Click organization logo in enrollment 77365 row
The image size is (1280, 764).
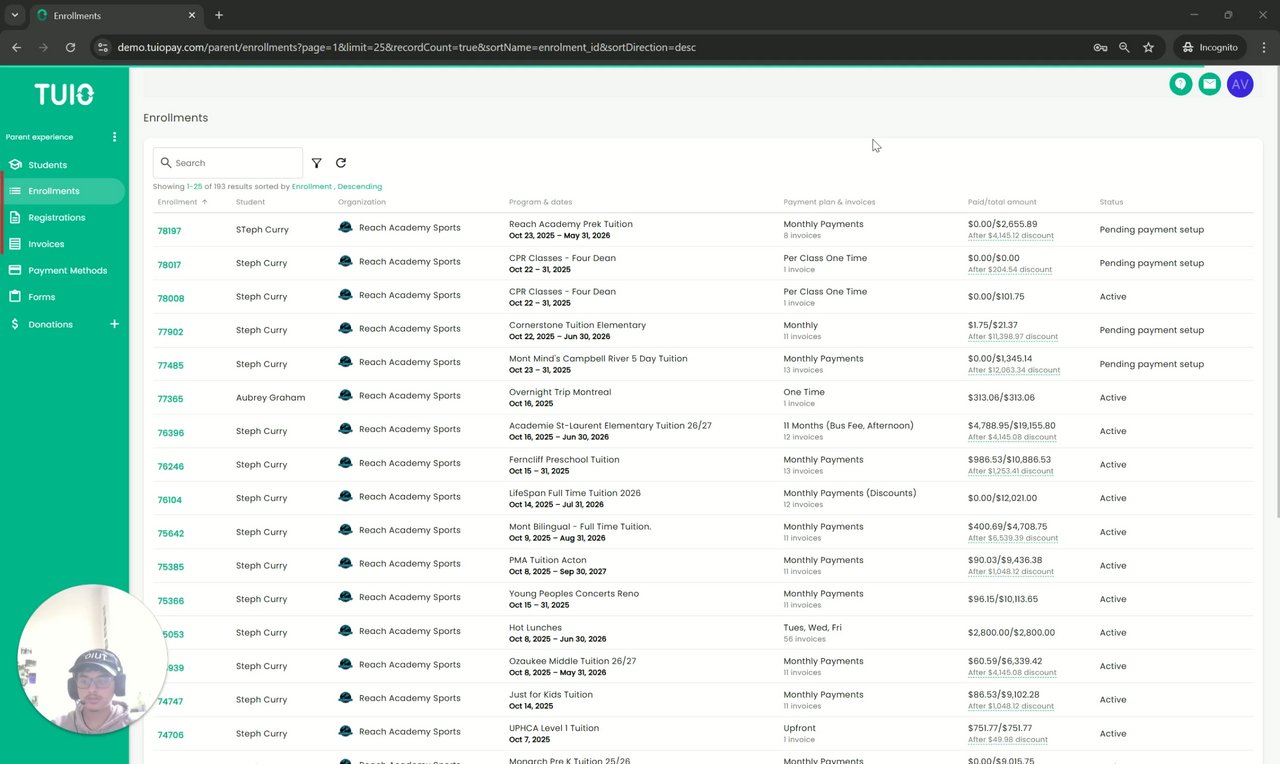(x=345, y=396)
